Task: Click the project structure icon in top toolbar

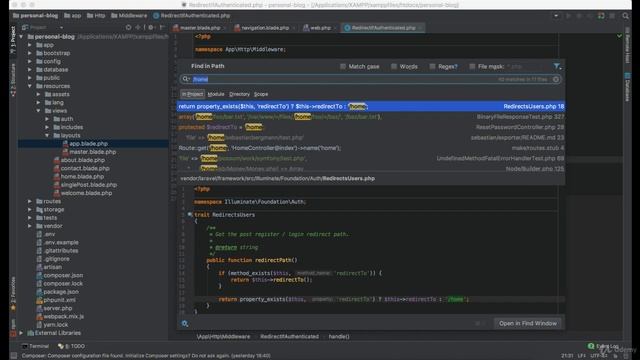Action: click(601, 16)
